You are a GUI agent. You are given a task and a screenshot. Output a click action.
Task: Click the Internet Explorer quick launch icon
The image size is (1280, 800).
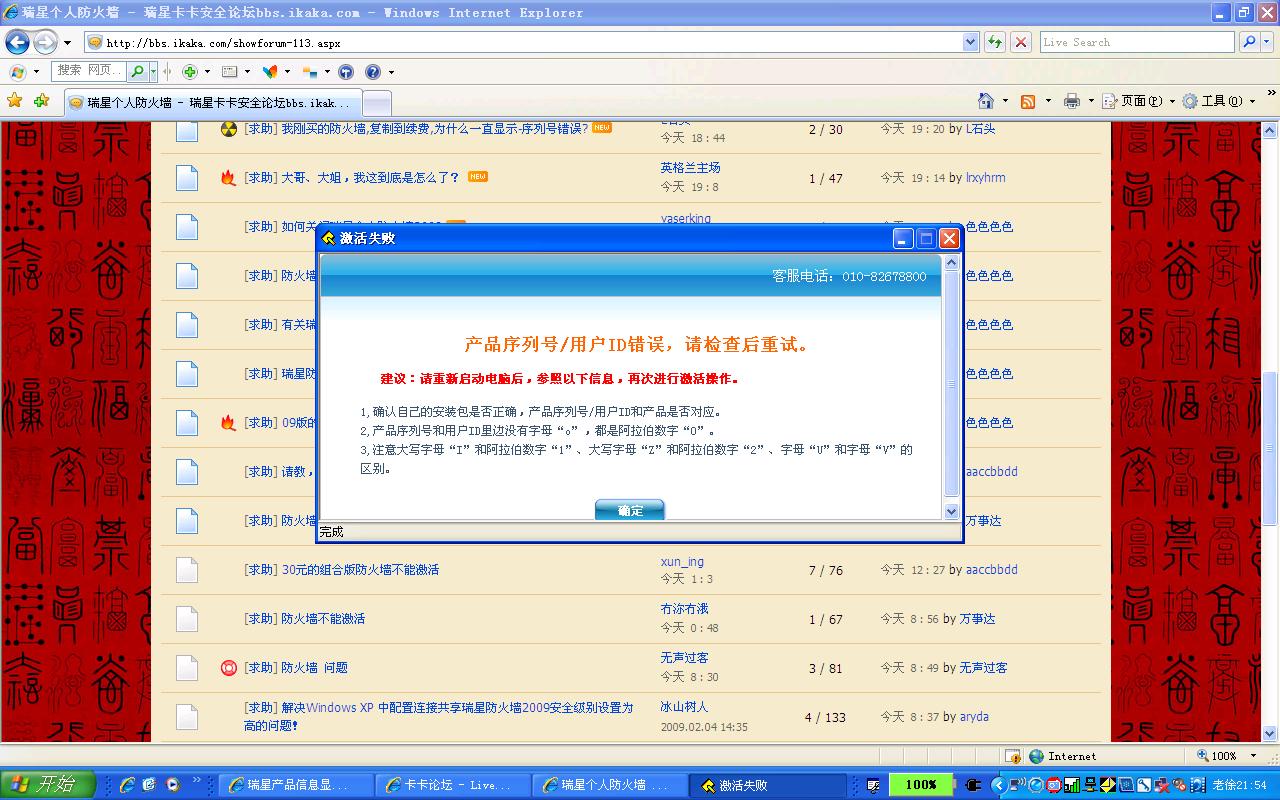(128, 785)
